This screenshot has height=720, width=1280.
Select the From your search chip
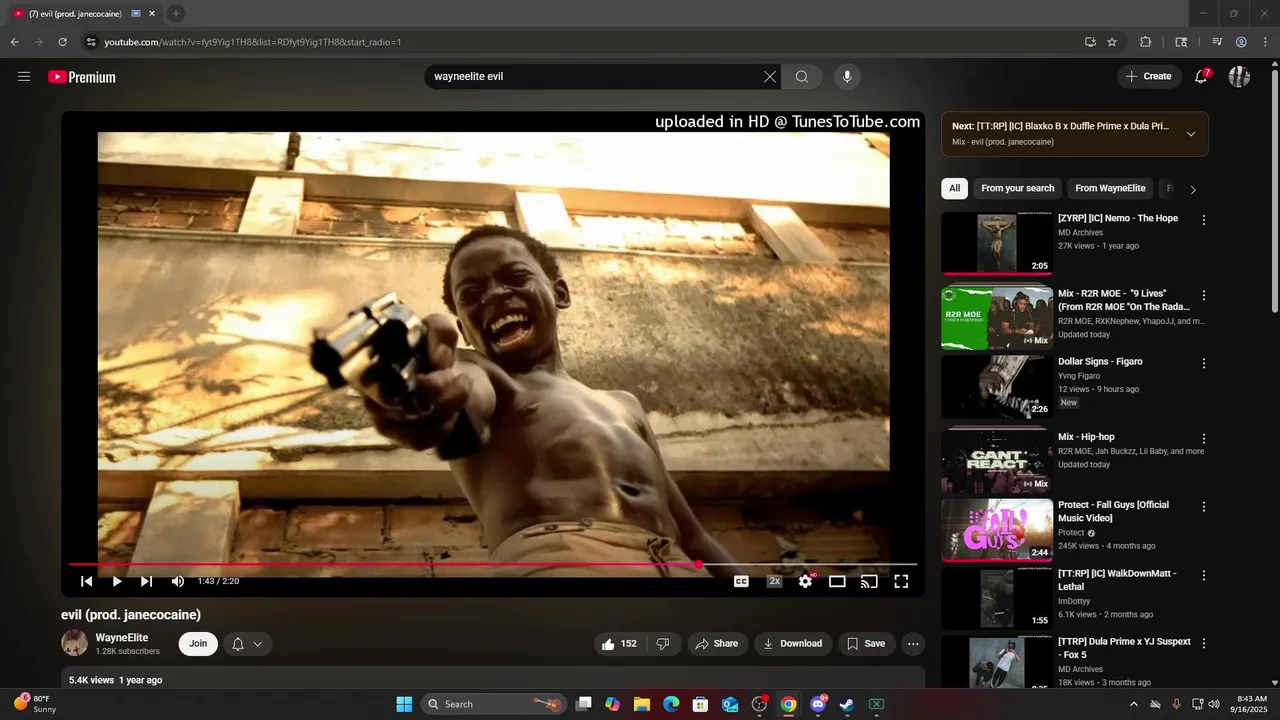pos(1018,188)
